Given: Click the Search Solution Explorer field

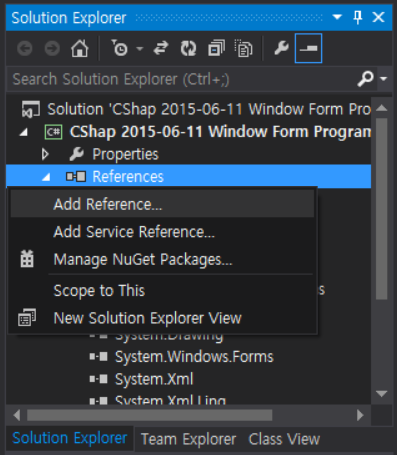Looking at the screenshot, I should pos(183,79).
